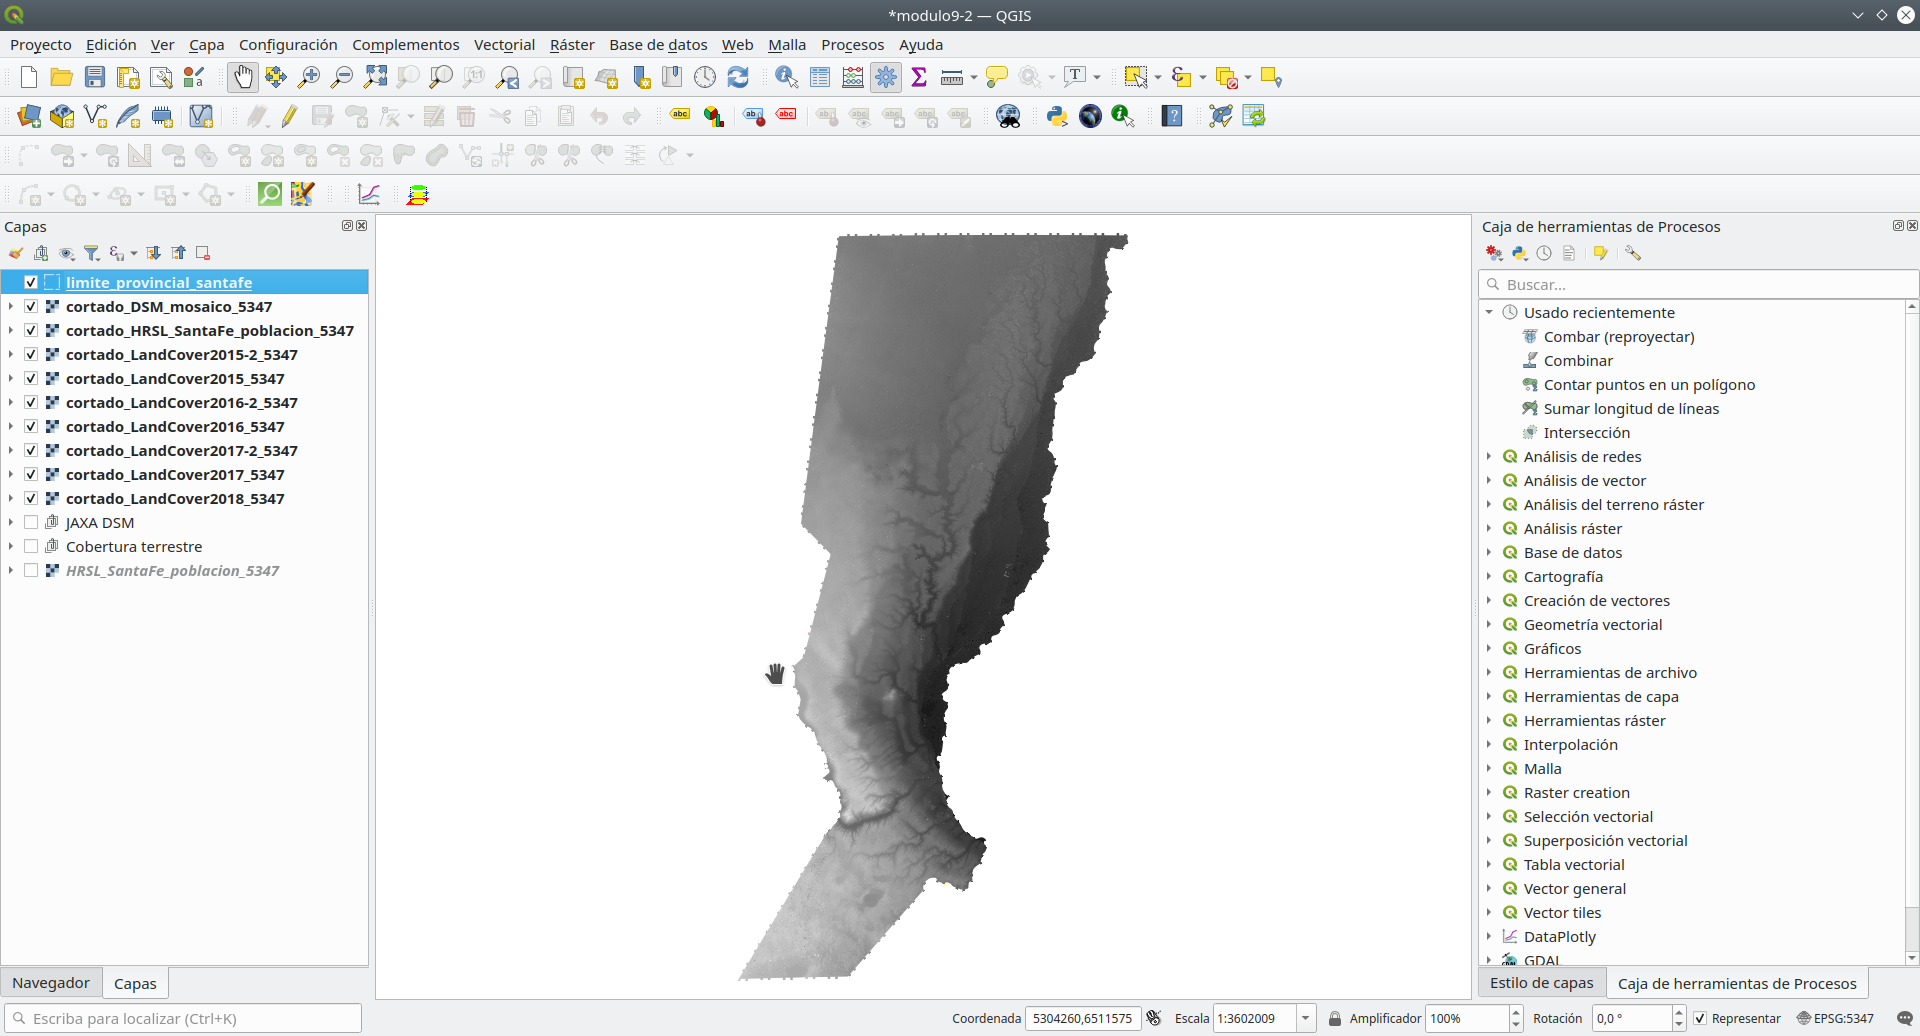
Task: Activate the Identify Features tool
Action: click(x=787, y=77)
